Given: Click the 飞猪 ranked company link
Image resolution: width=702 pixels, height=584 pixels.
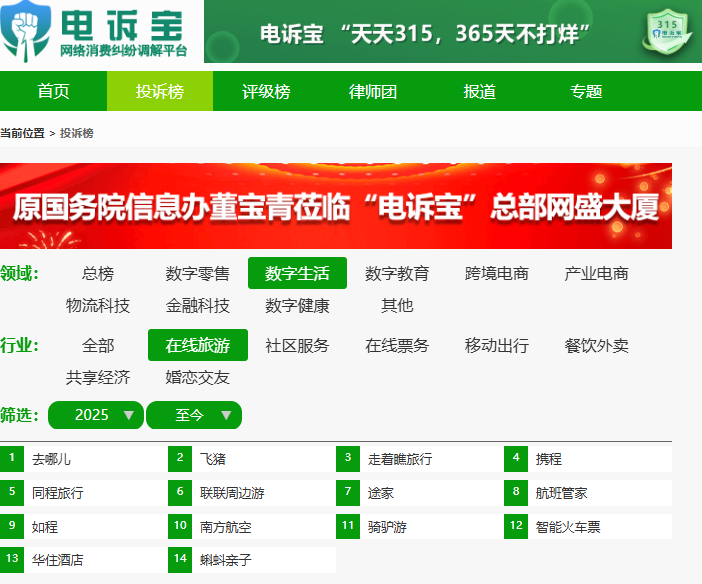Looking at the screenshot, I should [213, 459].
